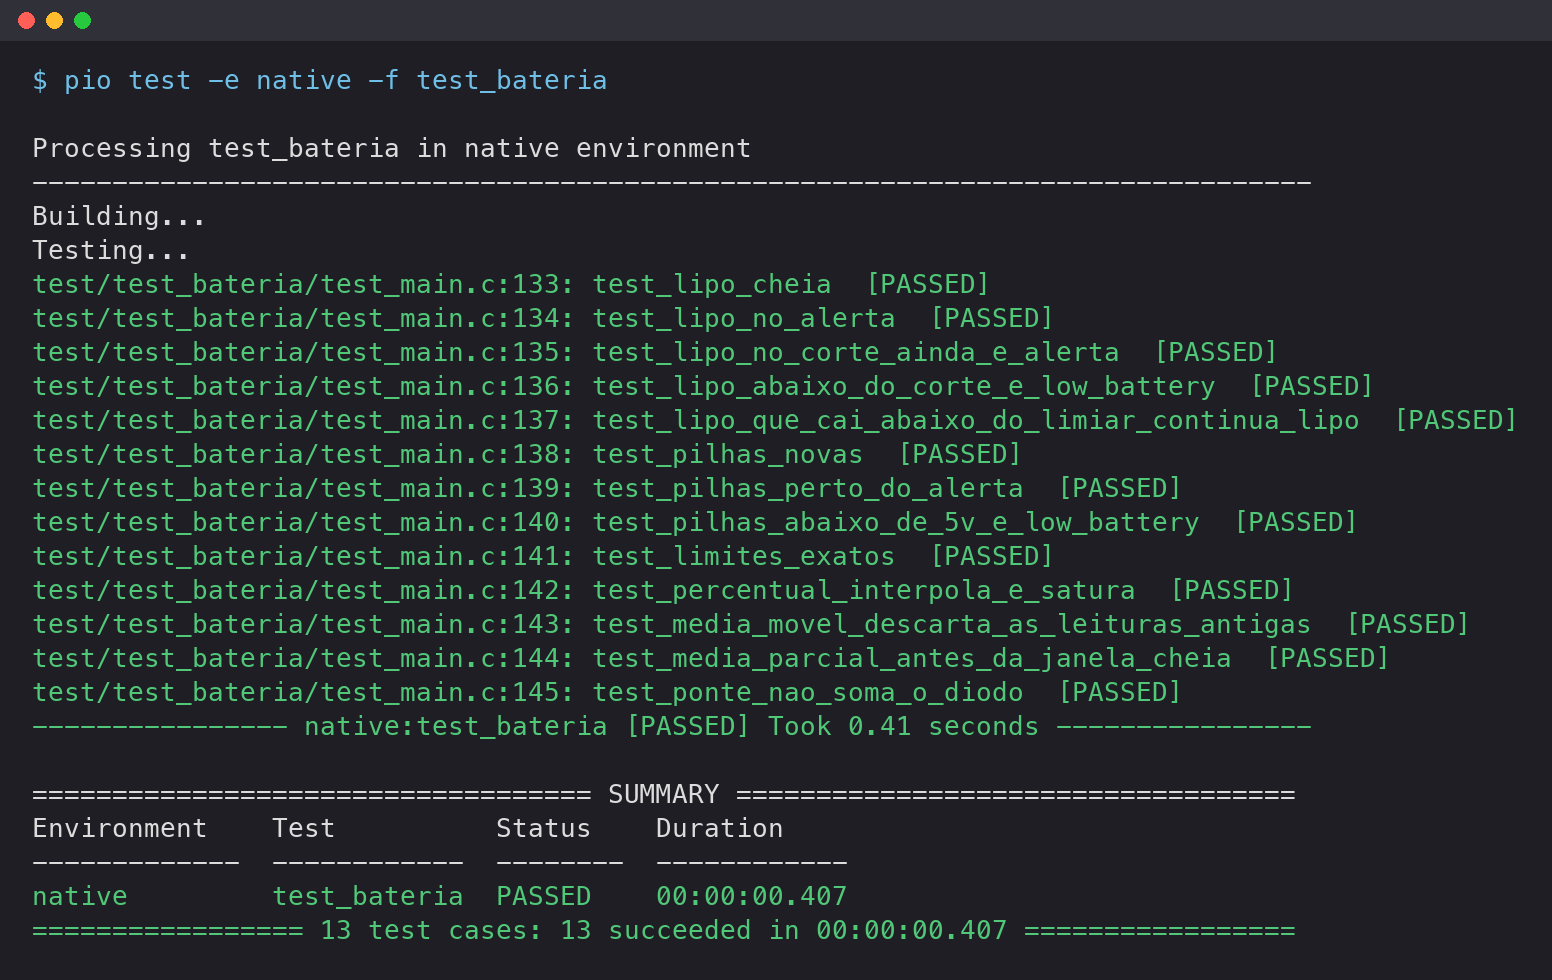1552x980 pixels.
Task: Click the duration value 00:00:00.407 in summary row
Action: click(751, 896)
